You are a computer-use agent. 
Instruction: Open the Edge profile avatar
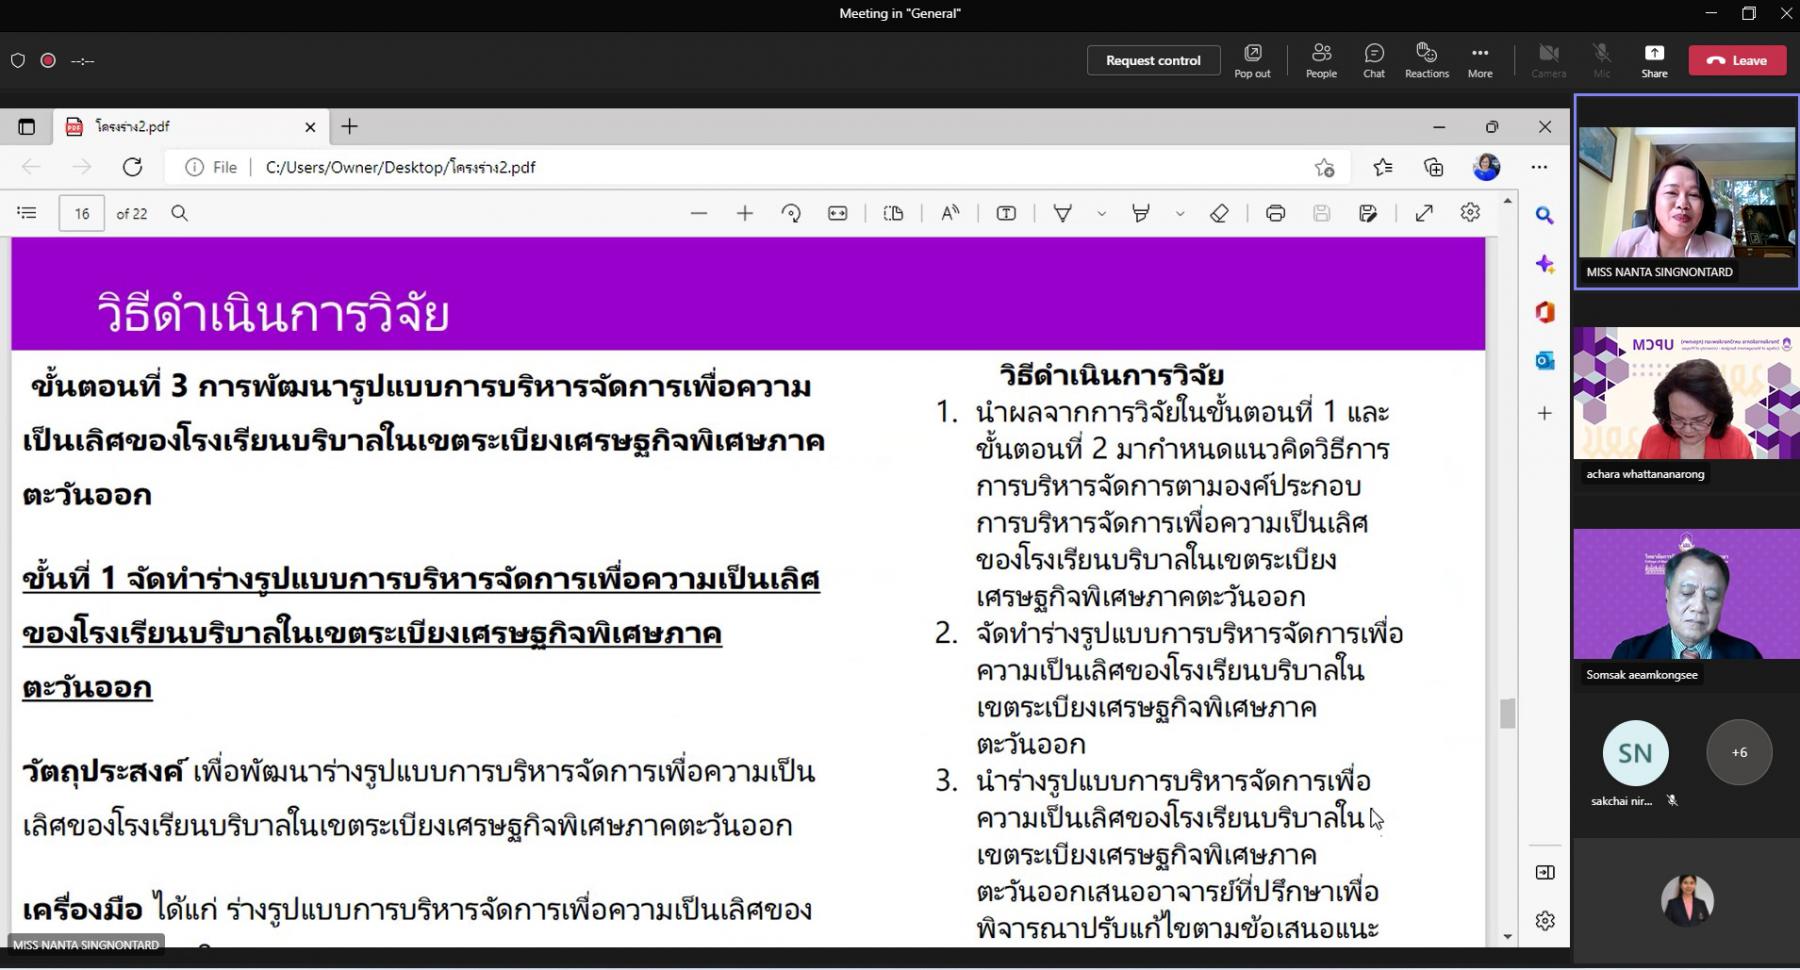(1487, 167)
